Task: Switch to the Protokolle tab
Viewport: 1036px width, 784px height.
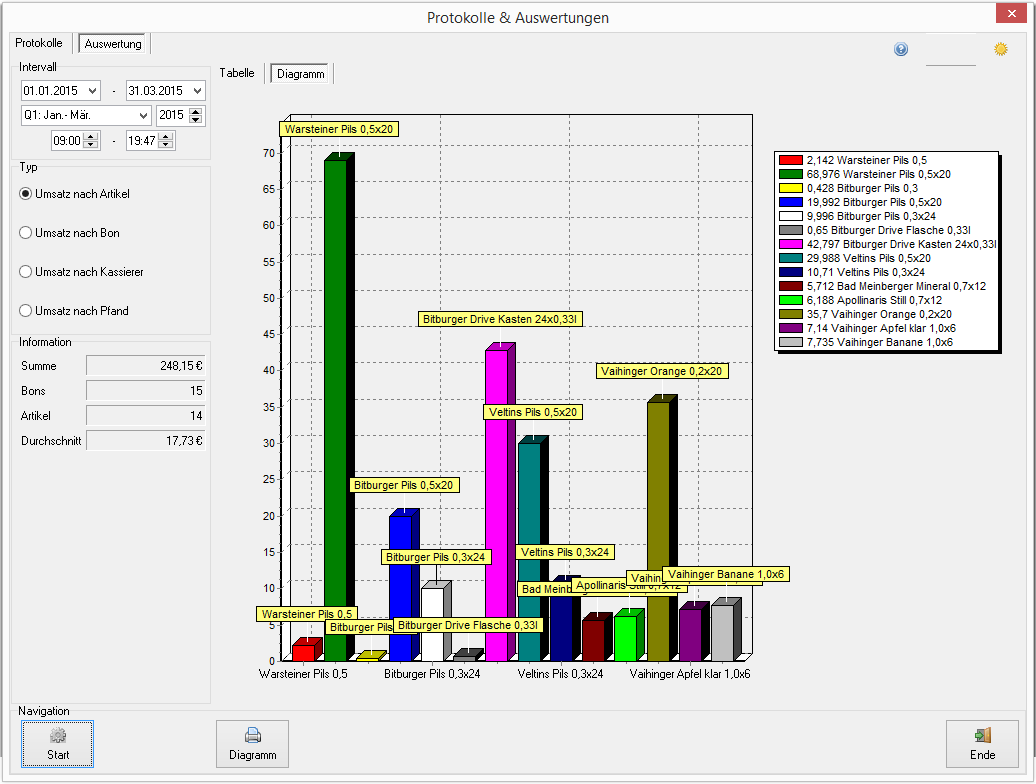Action: click(x=39, y=43)
